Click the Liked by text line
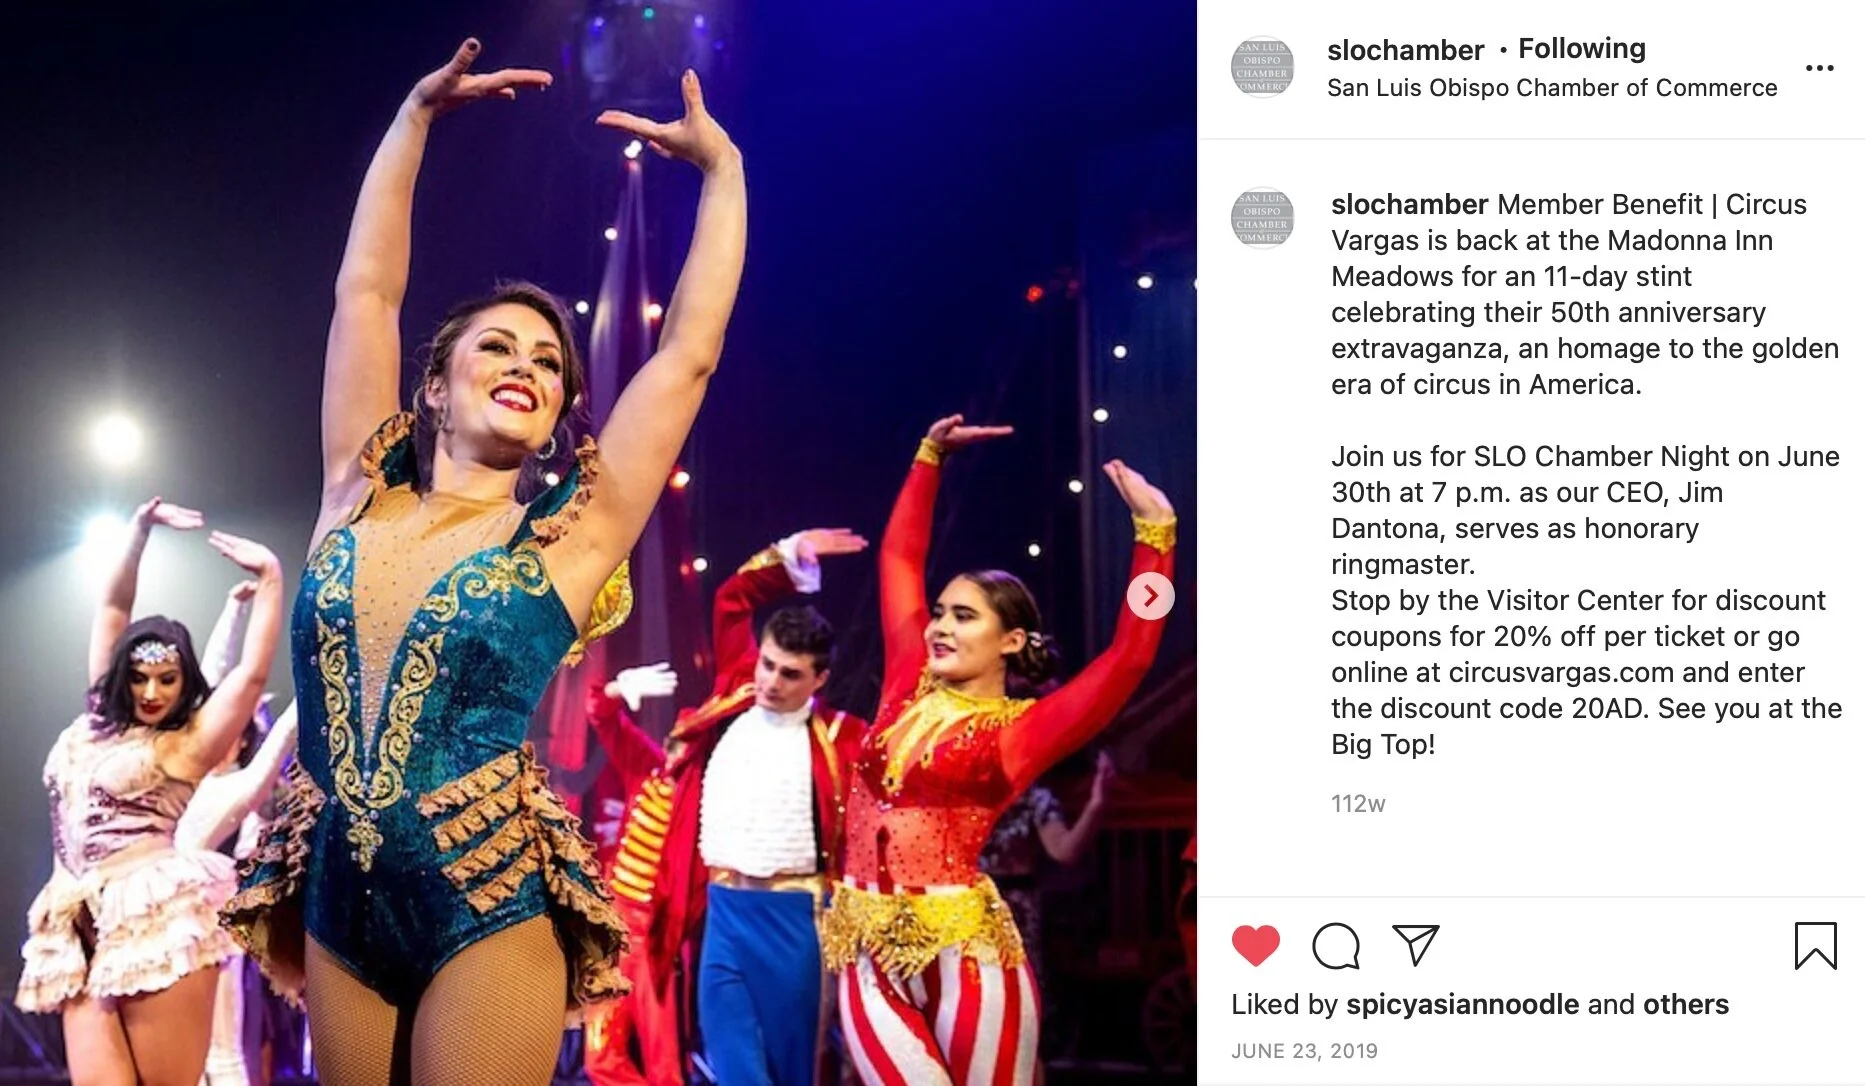The image size is (1865, 1086). point(1480,1004)
